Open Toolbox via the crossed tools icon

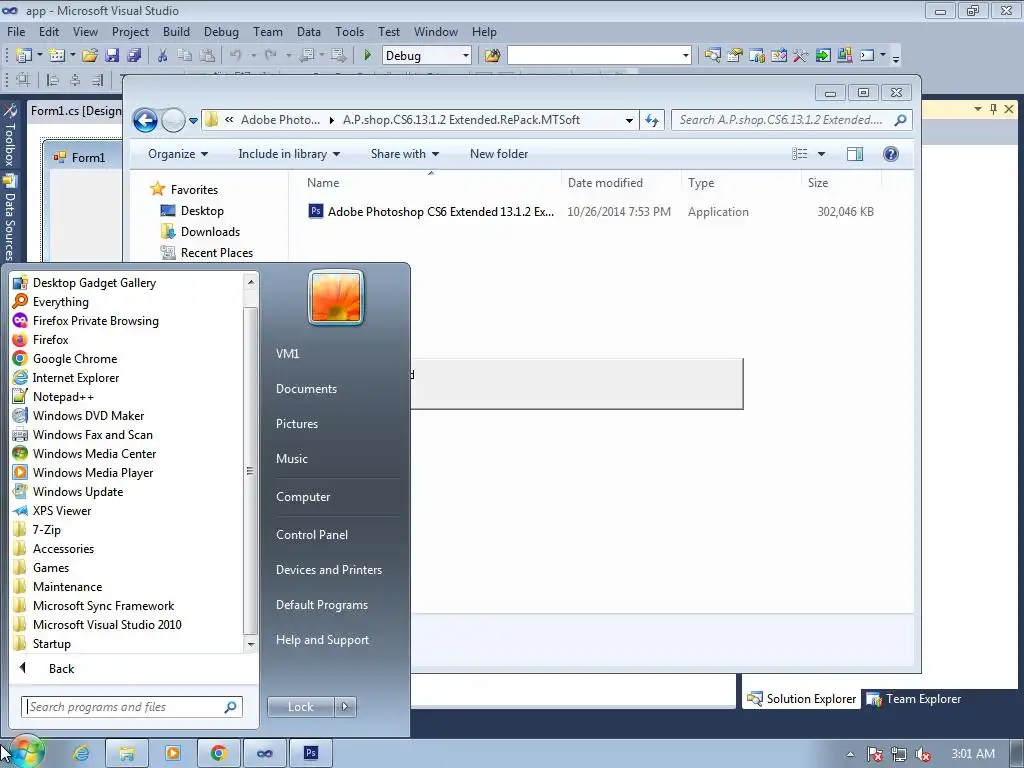point(801,56)
